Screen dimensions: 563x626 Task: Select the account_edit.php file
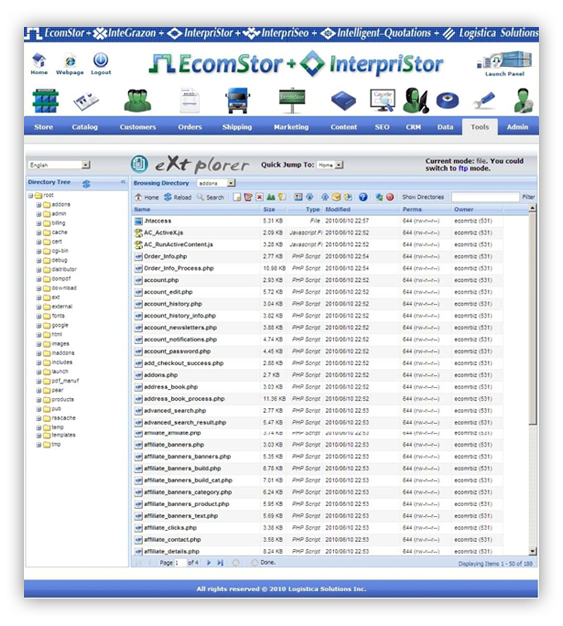coord(317,292)
